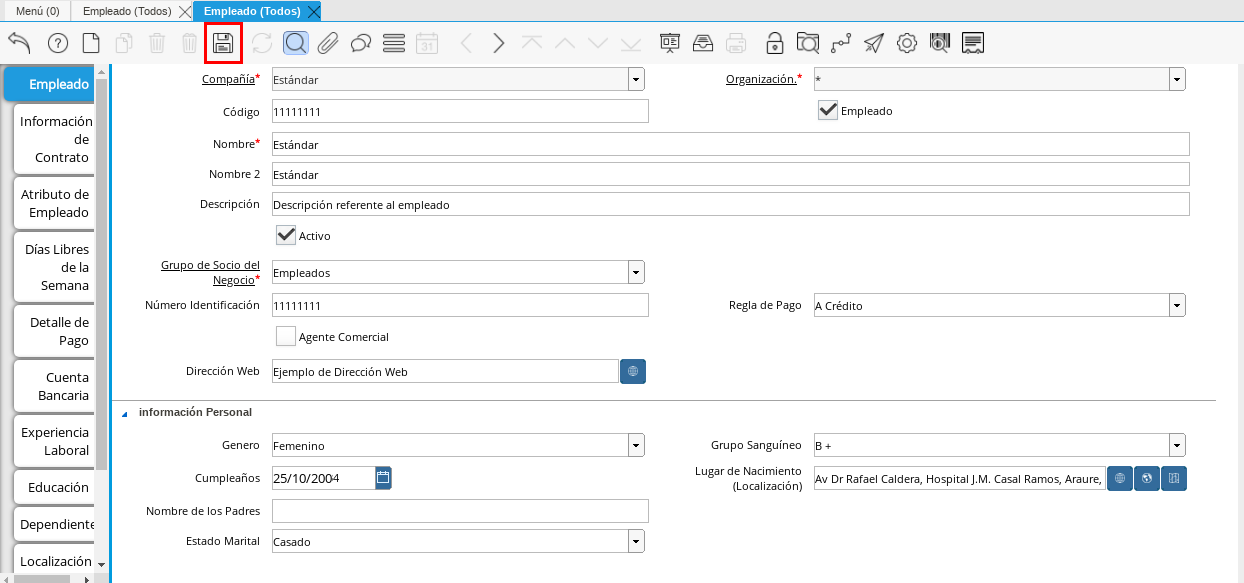Open the product info gear icon
The image size is (1244, 583).
pyautogui.click(x=907, y=43)
